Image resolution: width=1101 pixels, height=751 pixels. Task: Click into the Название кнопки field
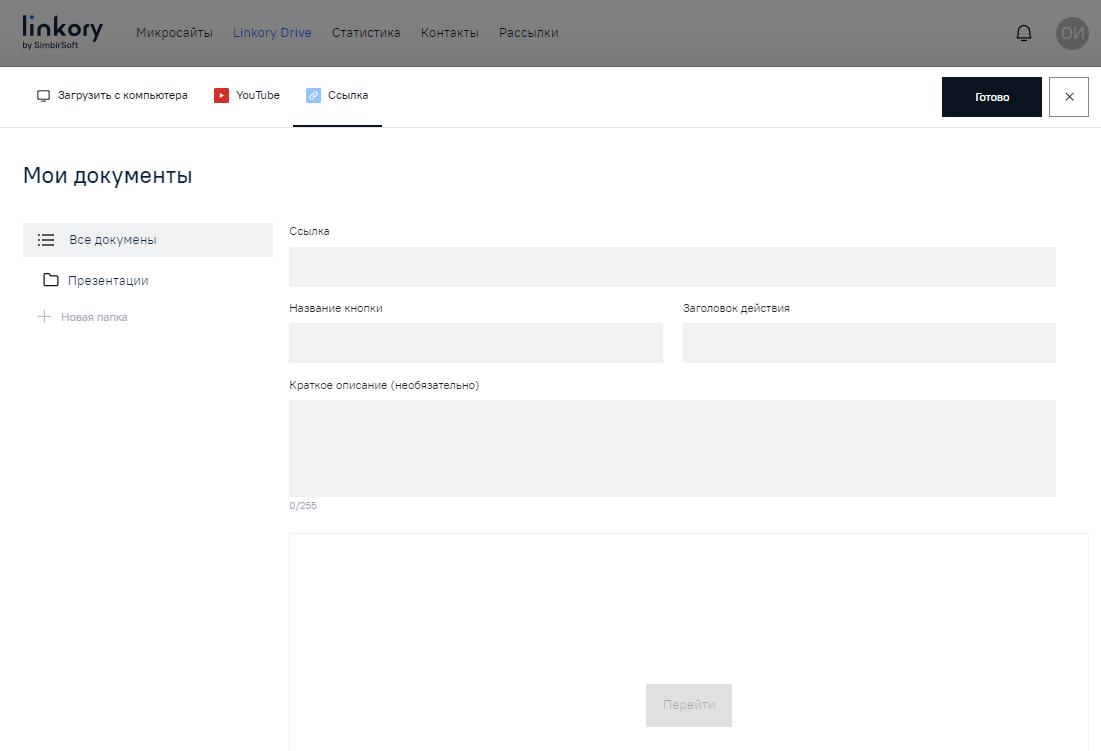475,343
